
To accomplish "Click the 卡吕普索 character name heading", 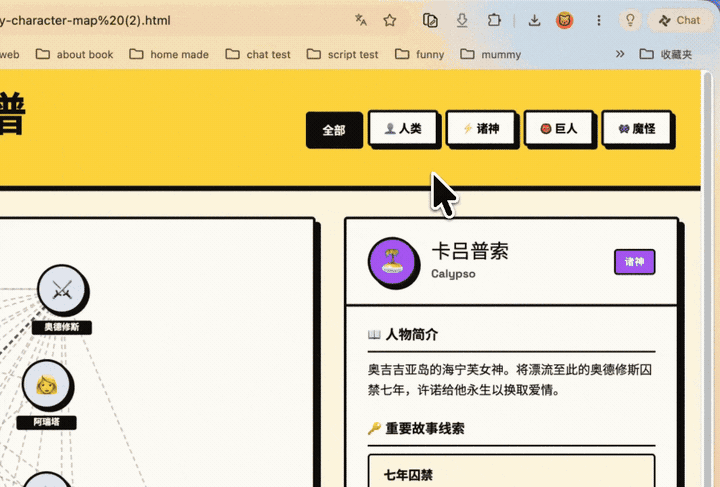I will [470, 251].
